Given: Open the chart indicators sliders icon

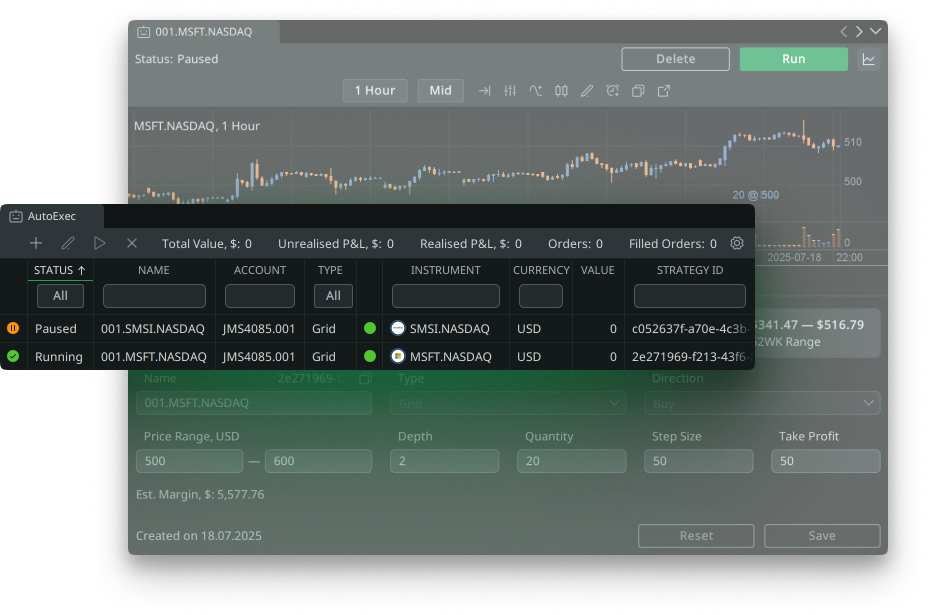Looking at the screenshot, I should [x=510, y=91].
